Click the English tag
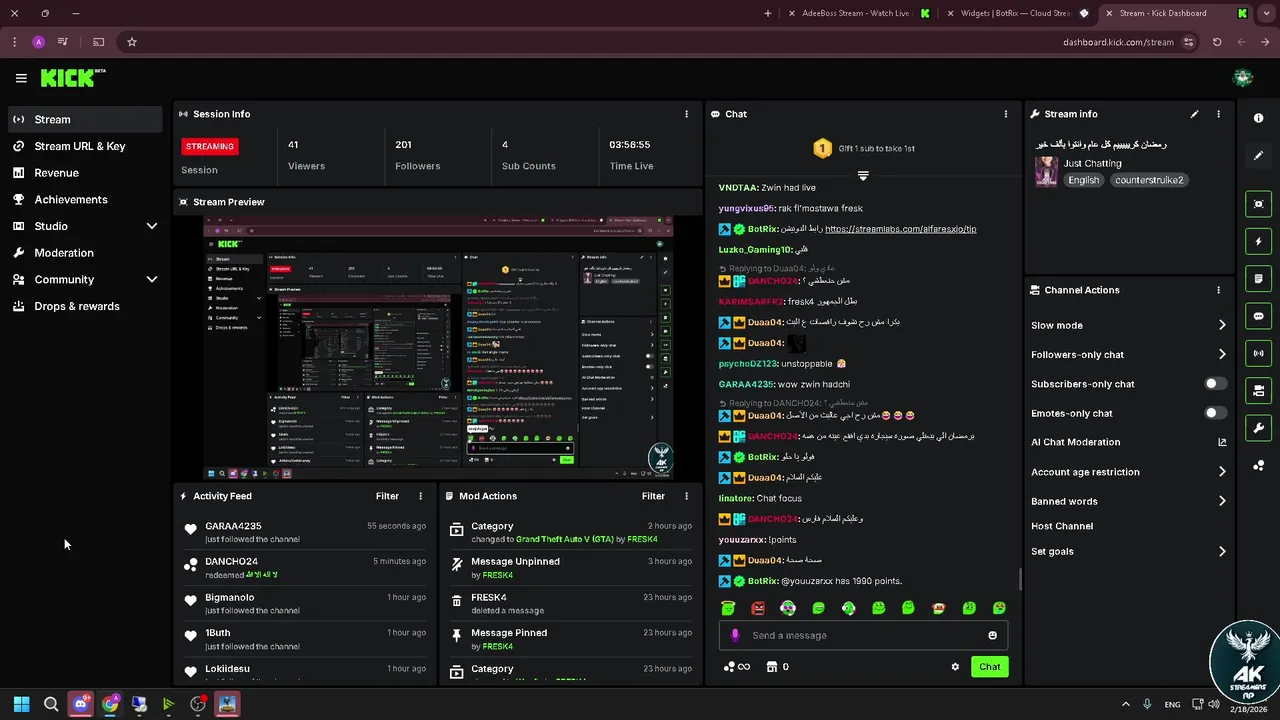 click(1083, 180)
